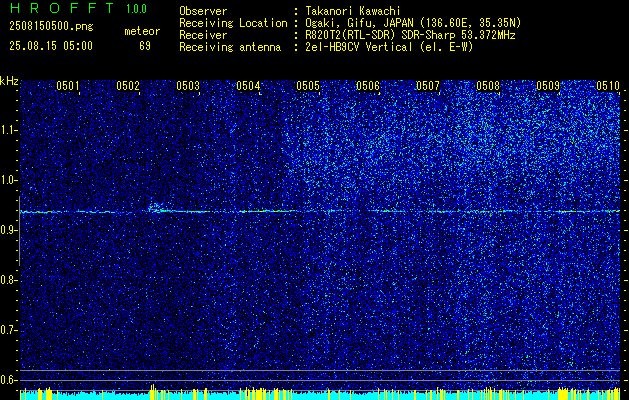This screenshot has width=629, height=400.
Task: Click the HROFFT program title text
Action: click(62, 8)
